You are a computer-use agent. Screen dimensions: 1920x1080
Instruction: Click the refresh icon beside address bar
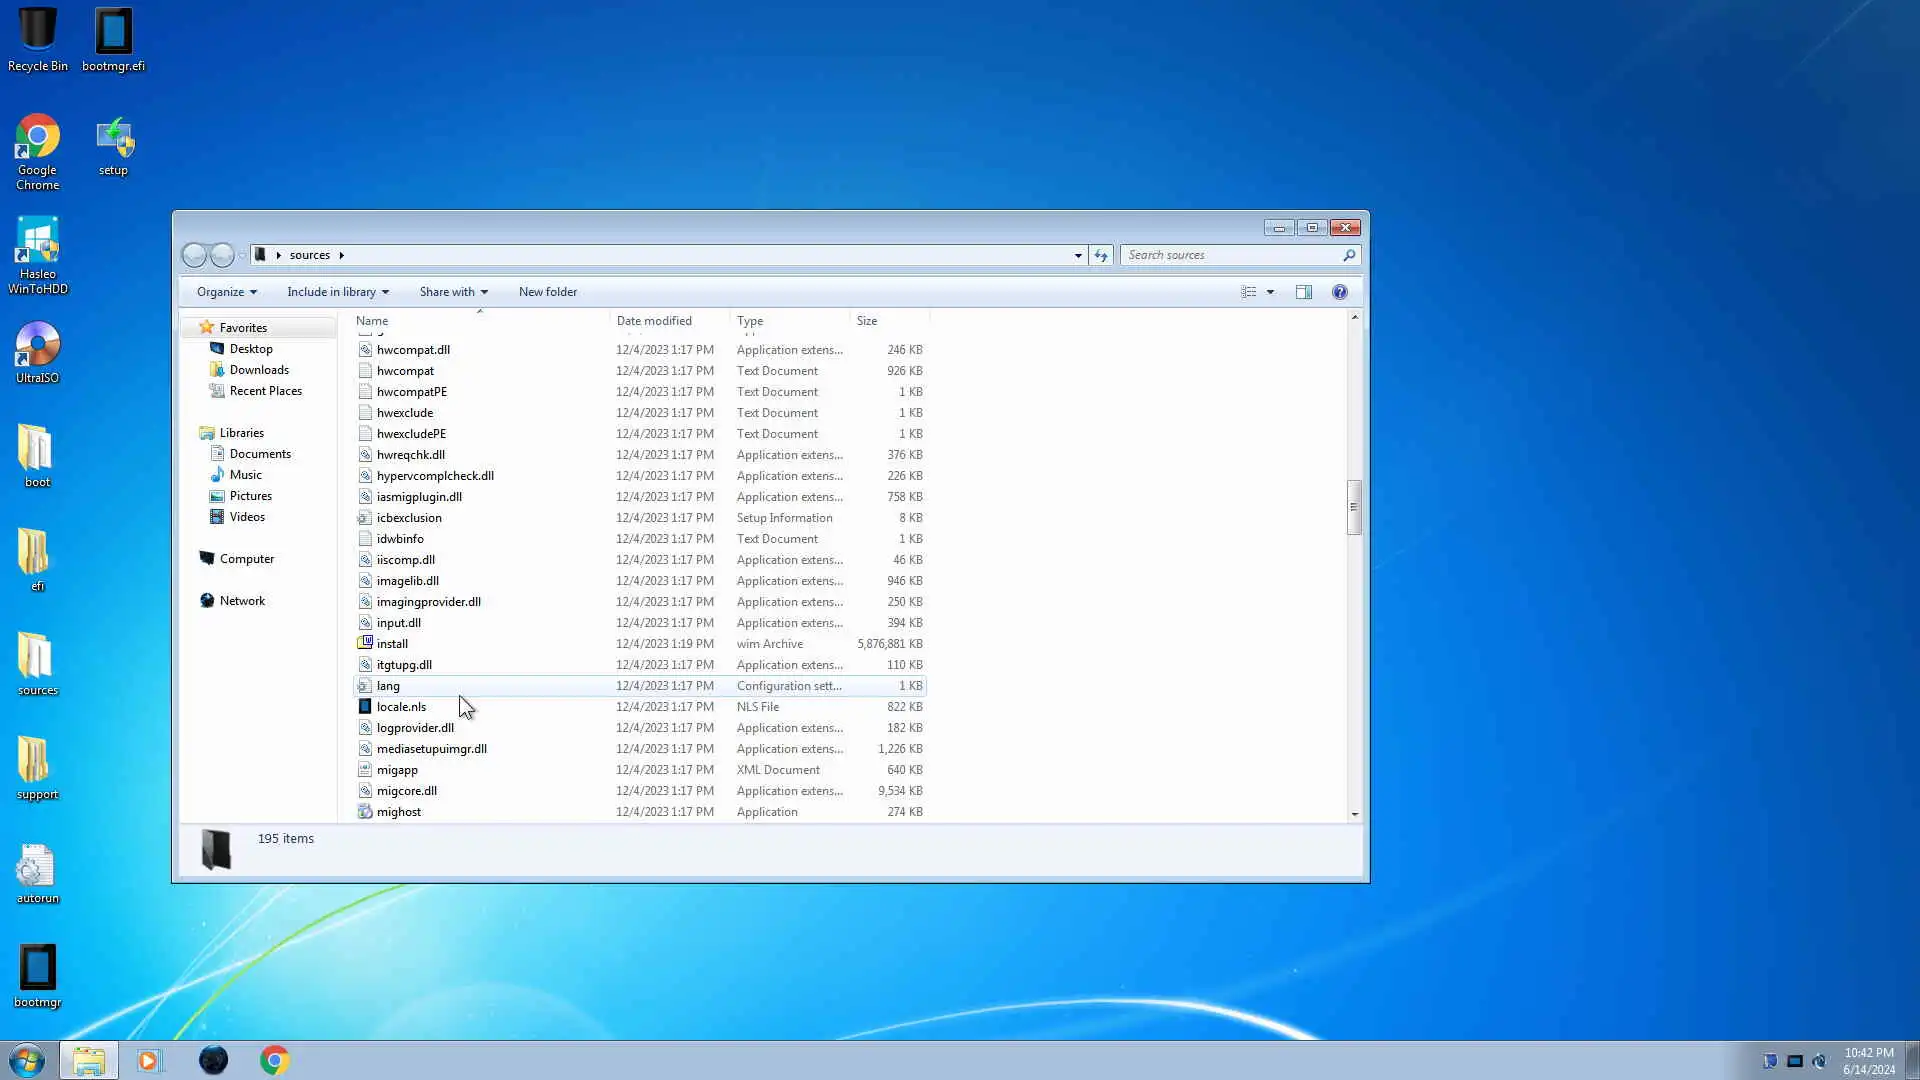tap(1101, 255)
